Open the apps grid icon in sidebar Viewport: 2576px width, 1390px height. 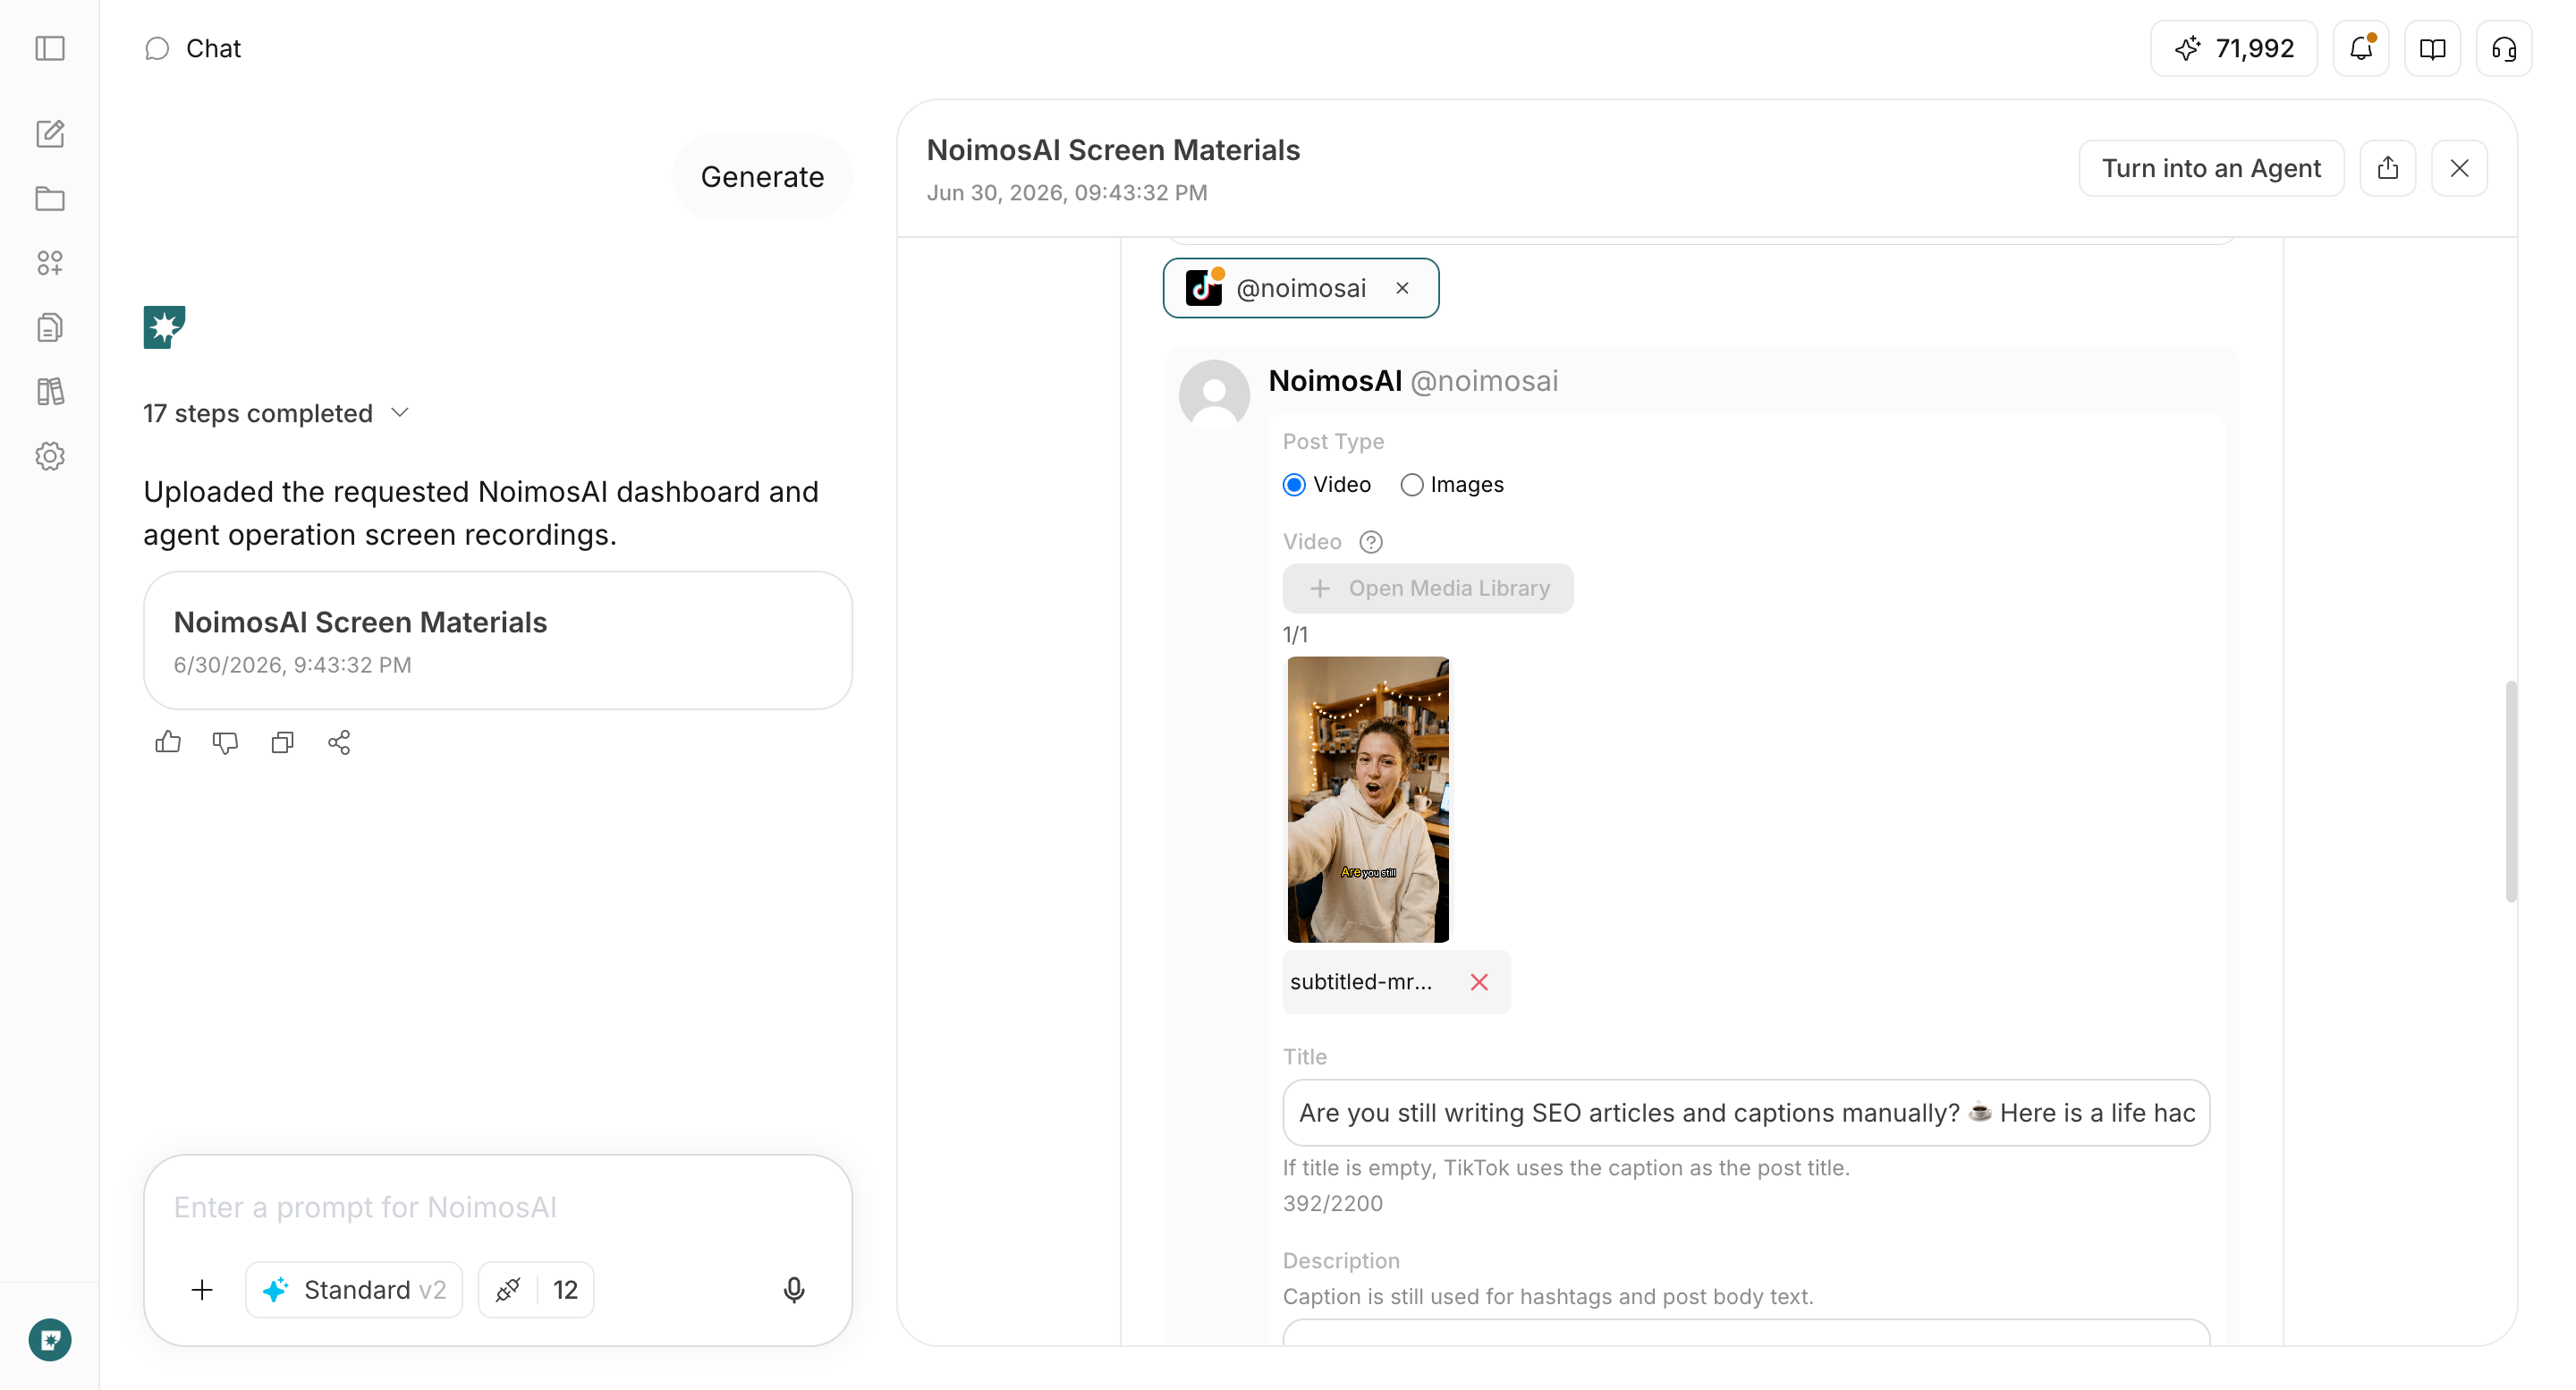(x=50, y=263)
